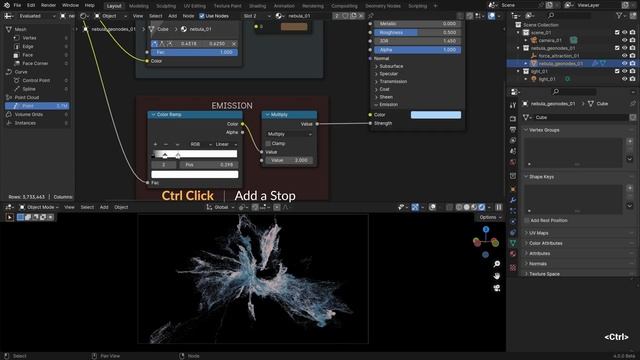
Task: Open the Edit menu
Action: tap(31, 5)
